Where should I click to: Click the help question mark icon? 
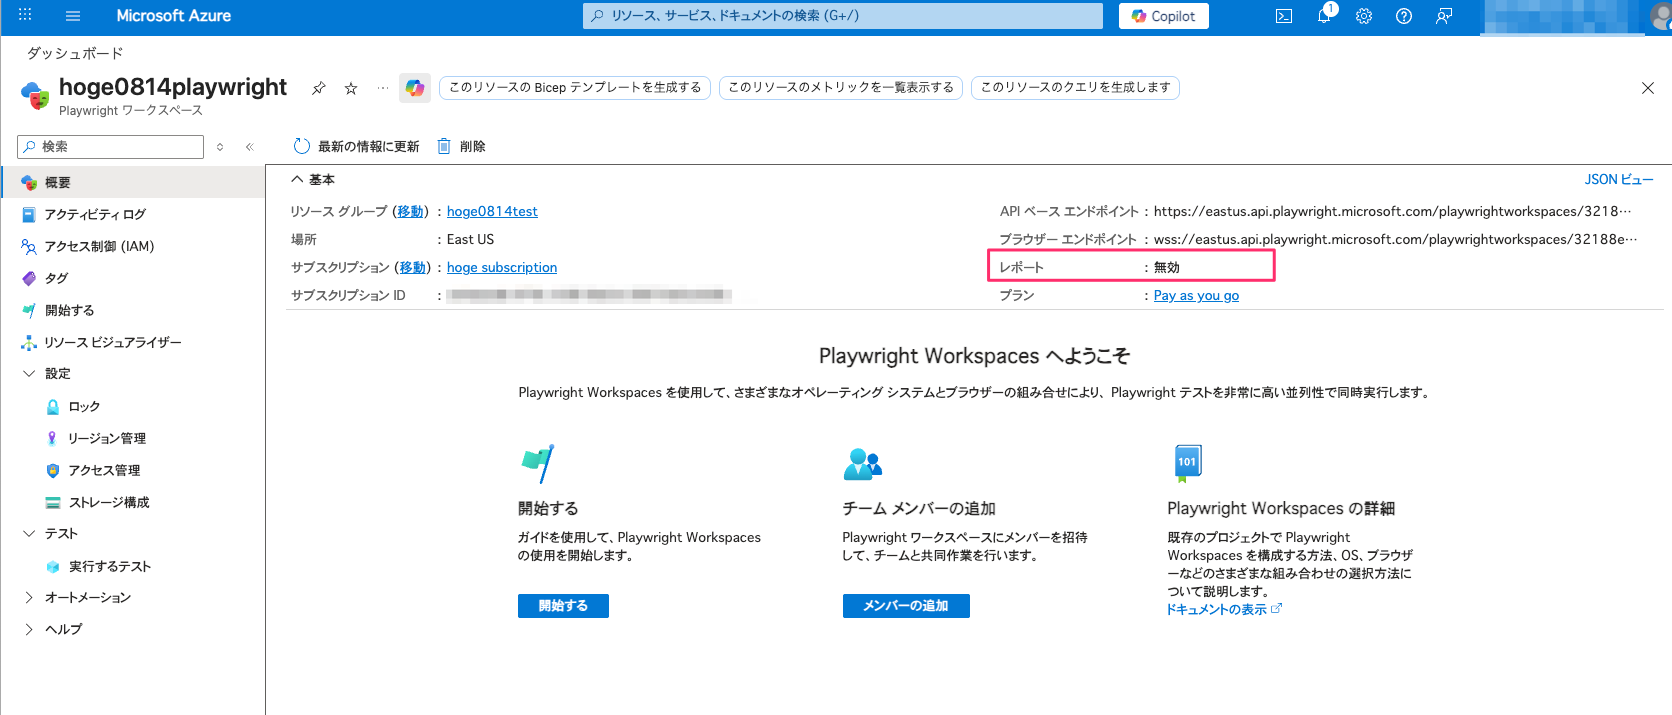pos(1404,16)
